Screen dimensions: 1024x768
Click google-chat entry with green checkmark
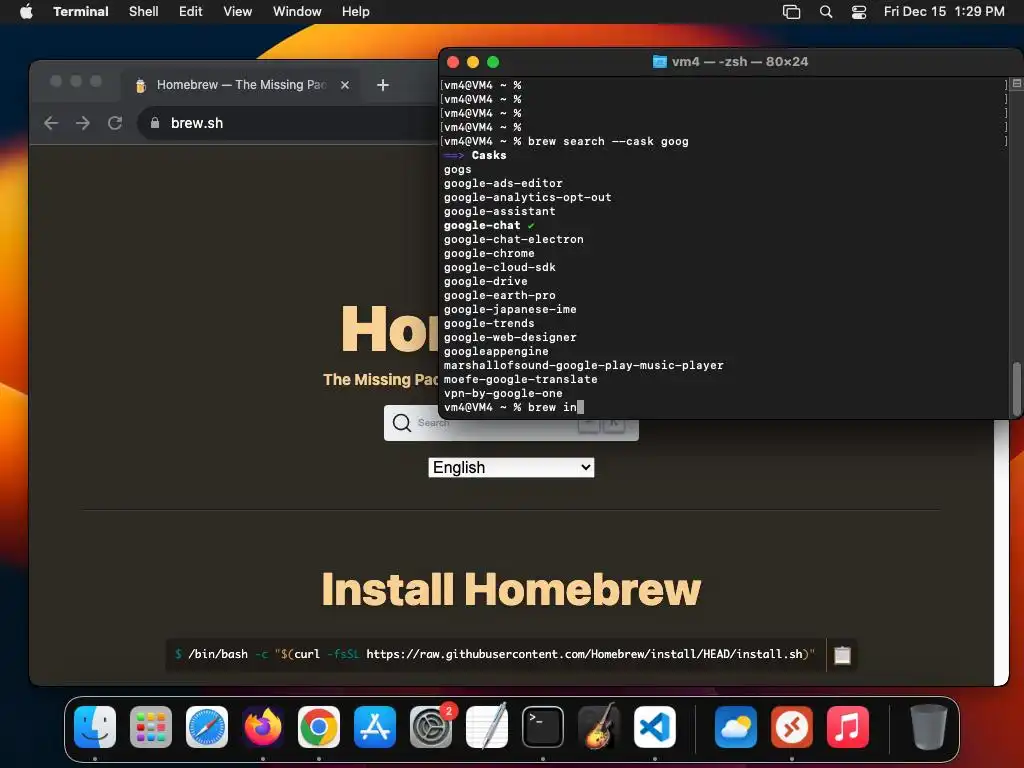point(489,225)
